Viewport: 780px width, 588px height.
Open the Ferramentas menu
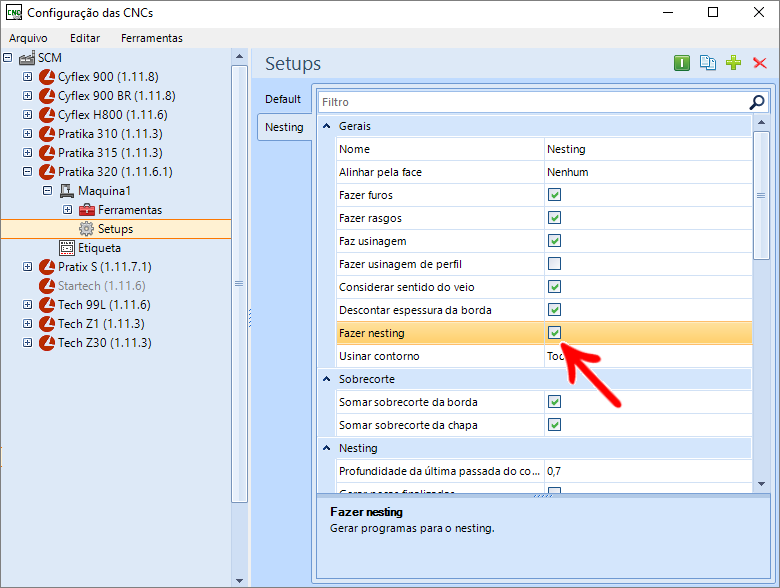151,38
